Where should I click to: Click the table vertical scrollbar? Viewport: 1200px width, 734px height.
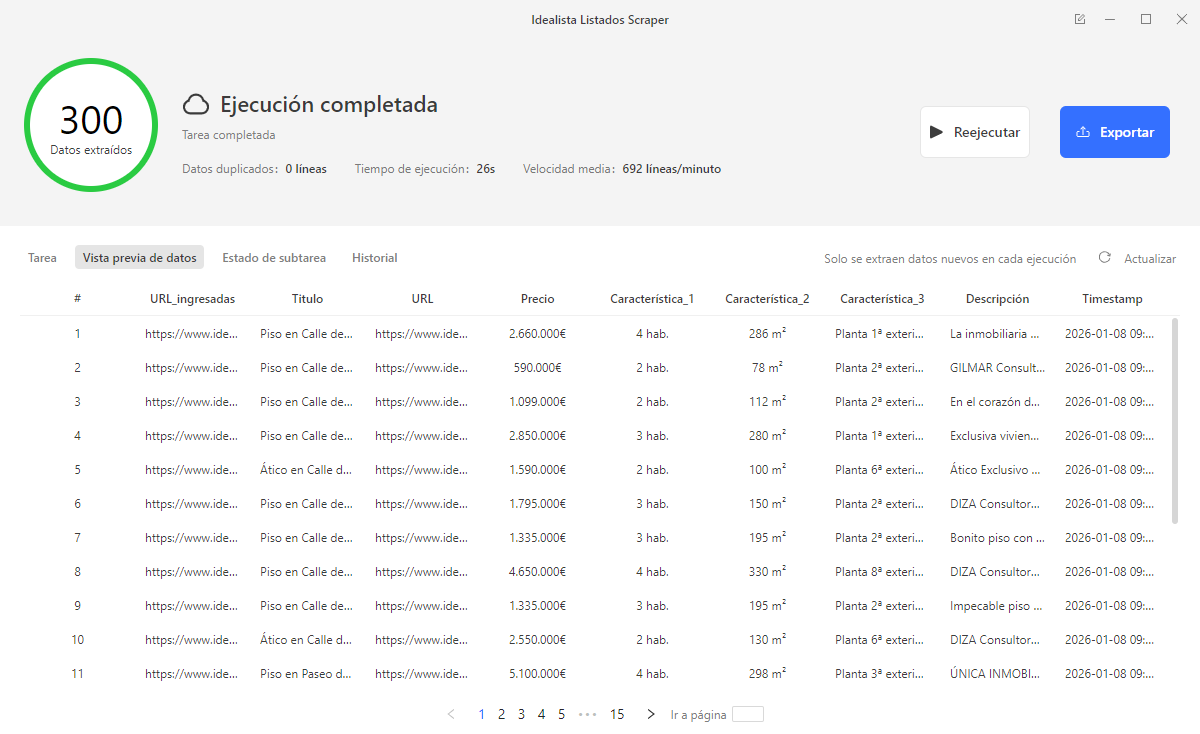(1175, 420)
